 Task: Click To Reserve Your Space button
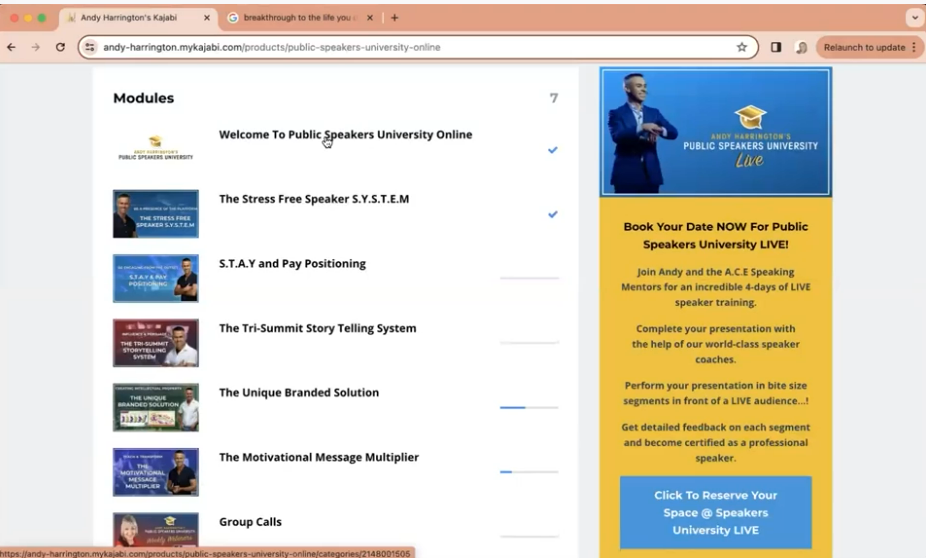coord(715,512)
